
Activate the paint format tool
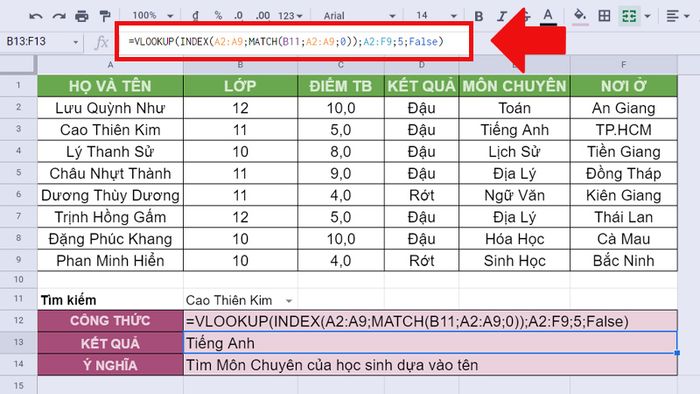coord(105,17)
